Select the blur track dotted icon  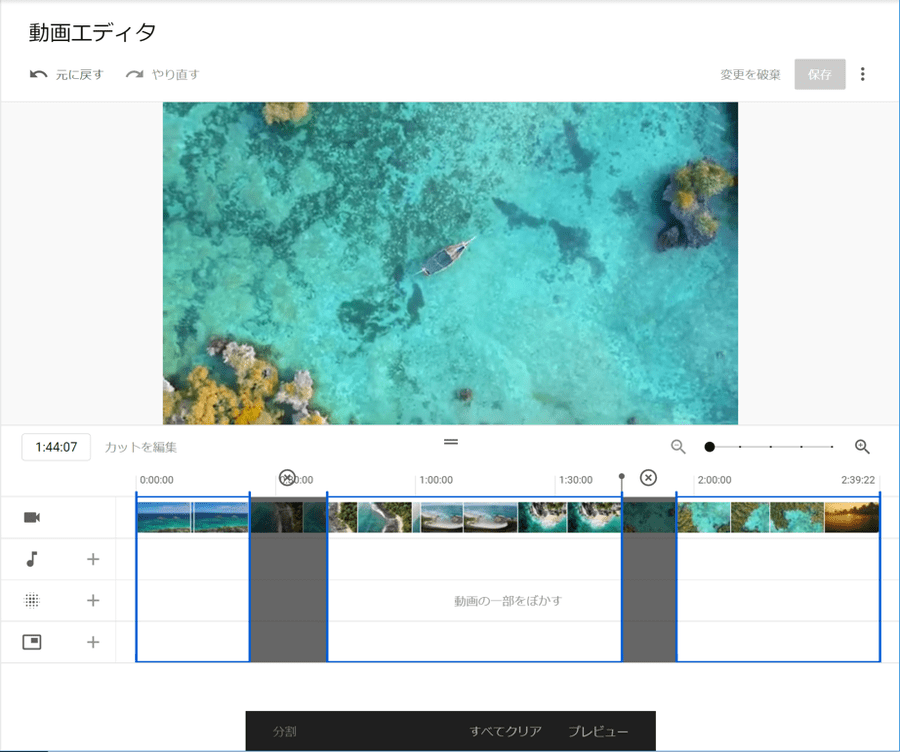pos(32,601)
